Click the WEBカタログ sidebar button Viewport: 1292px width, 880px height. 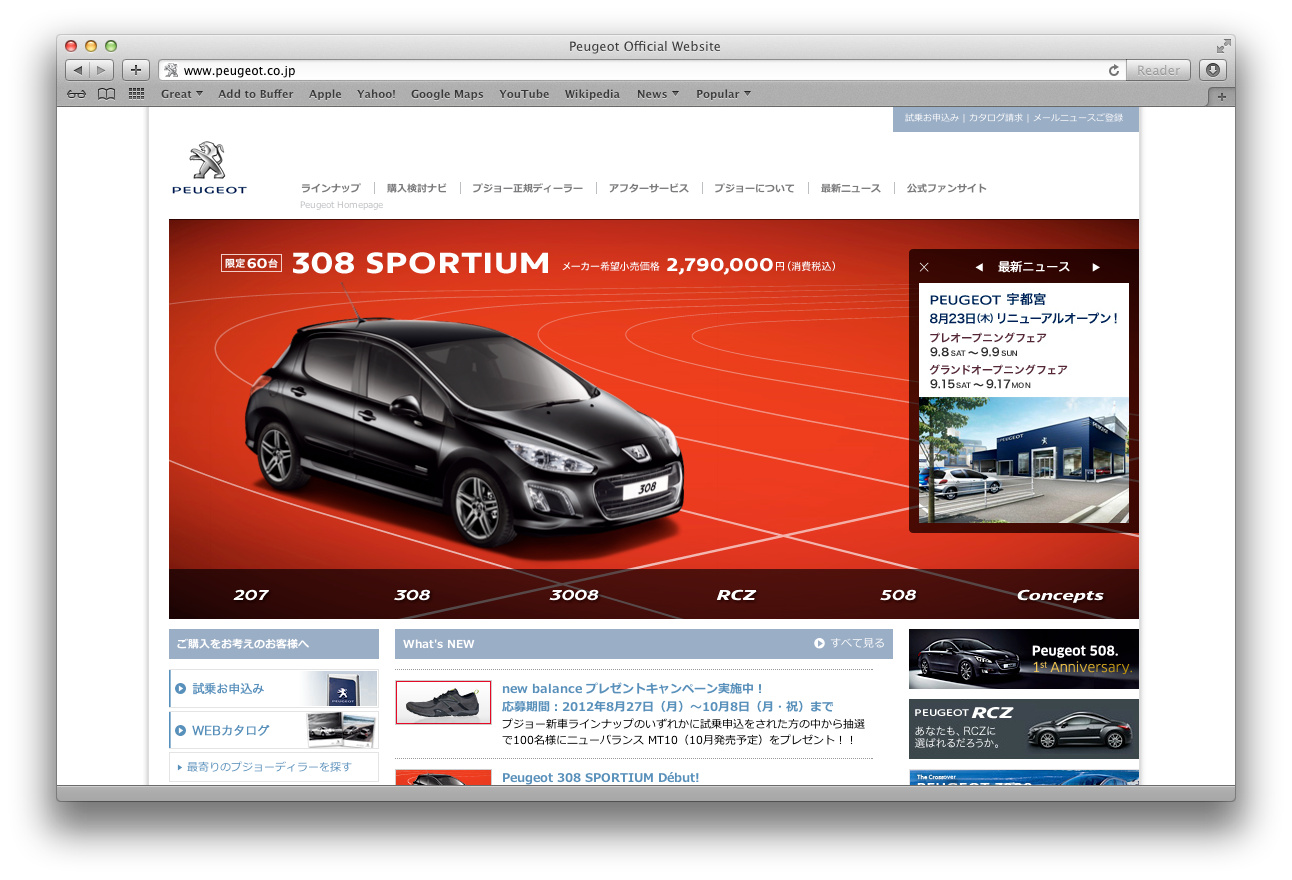(274, 730)
